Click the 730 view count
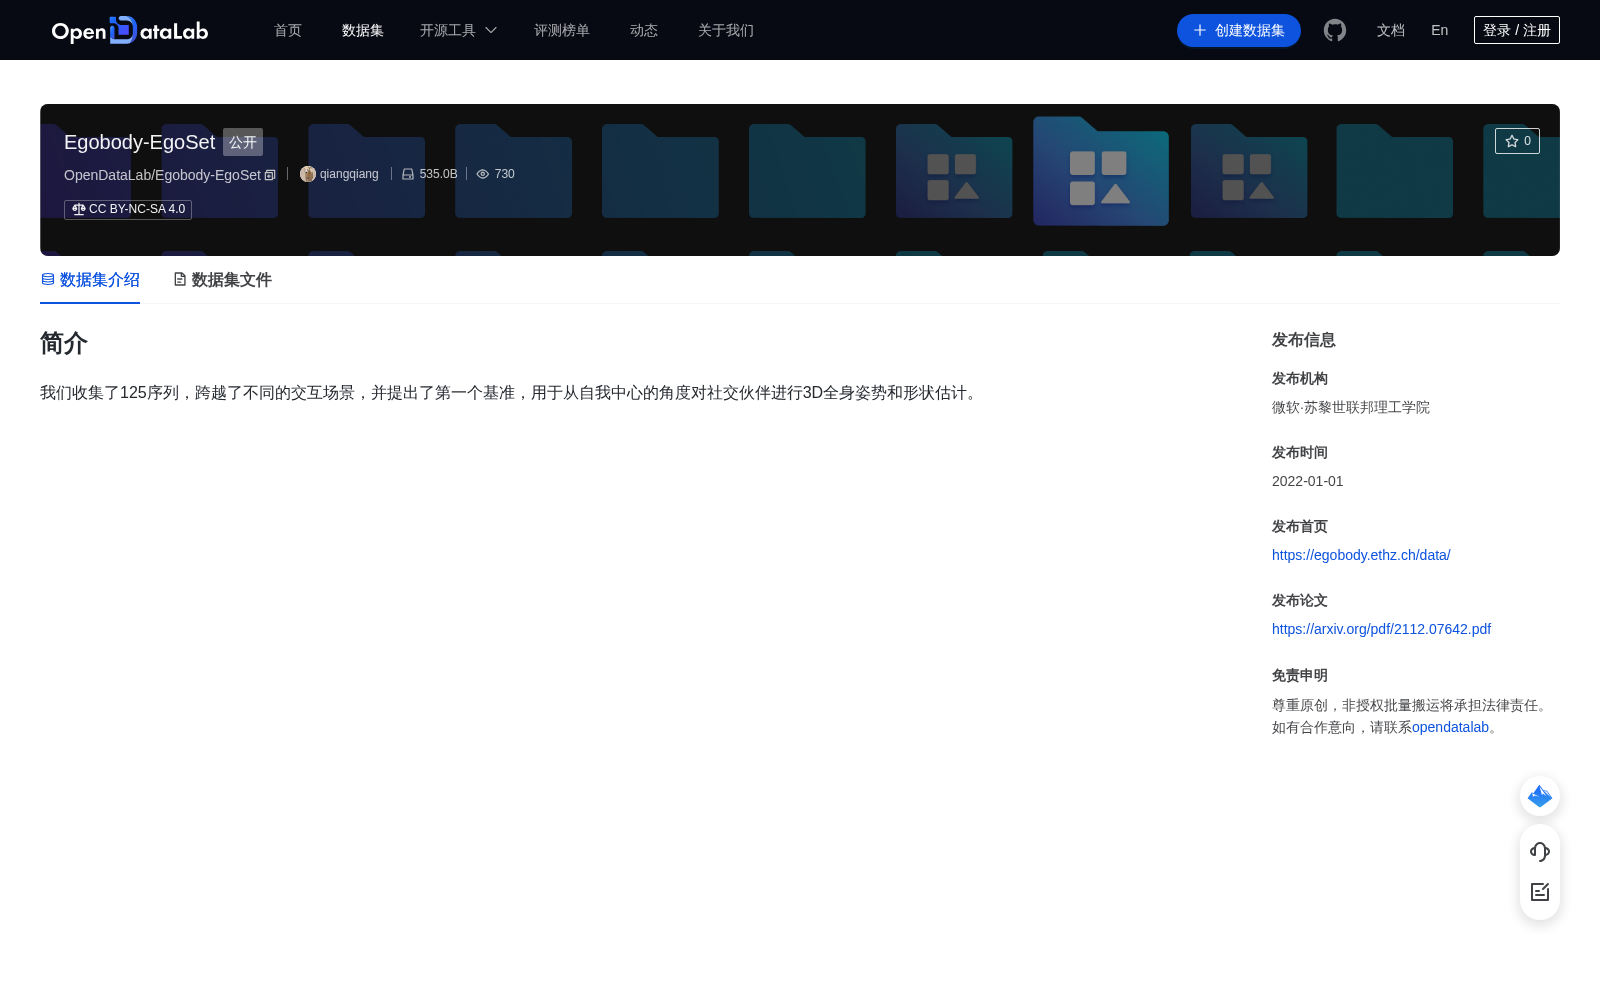Viewport: 1600px width, 1000px height. point(505,174)
